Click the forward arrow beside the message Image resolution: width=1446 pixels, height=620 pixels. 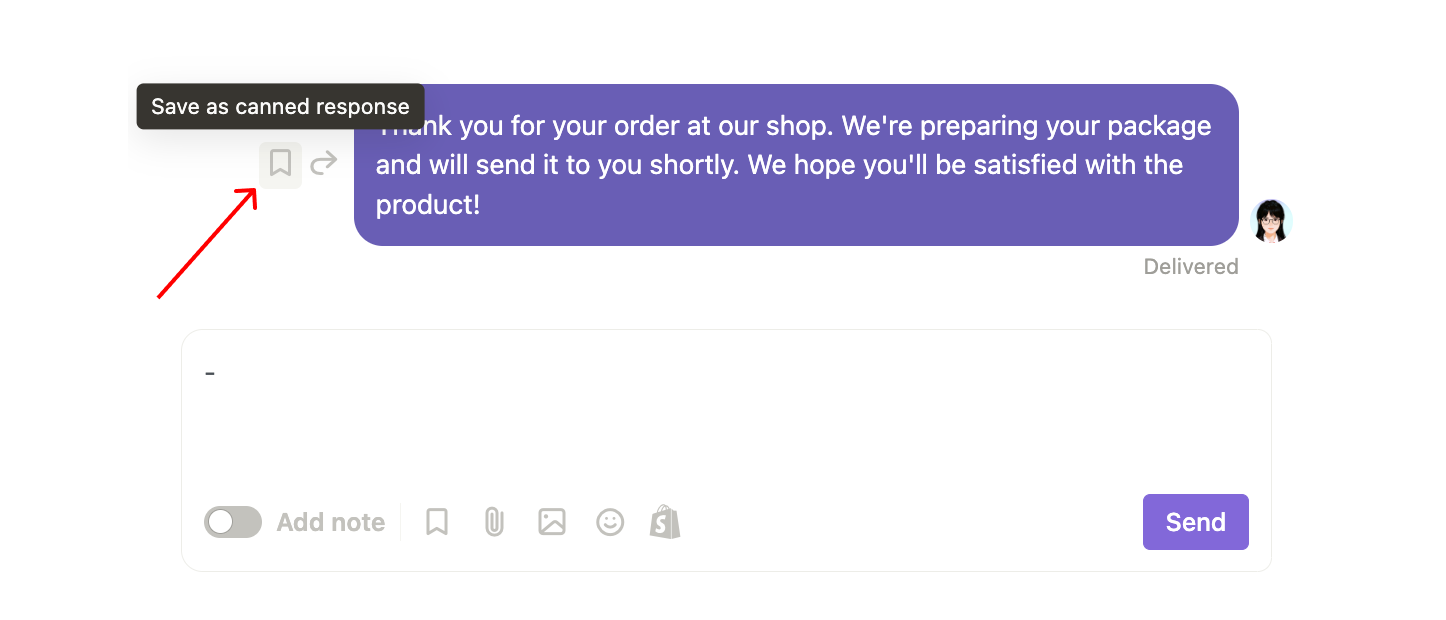(323, 163)
